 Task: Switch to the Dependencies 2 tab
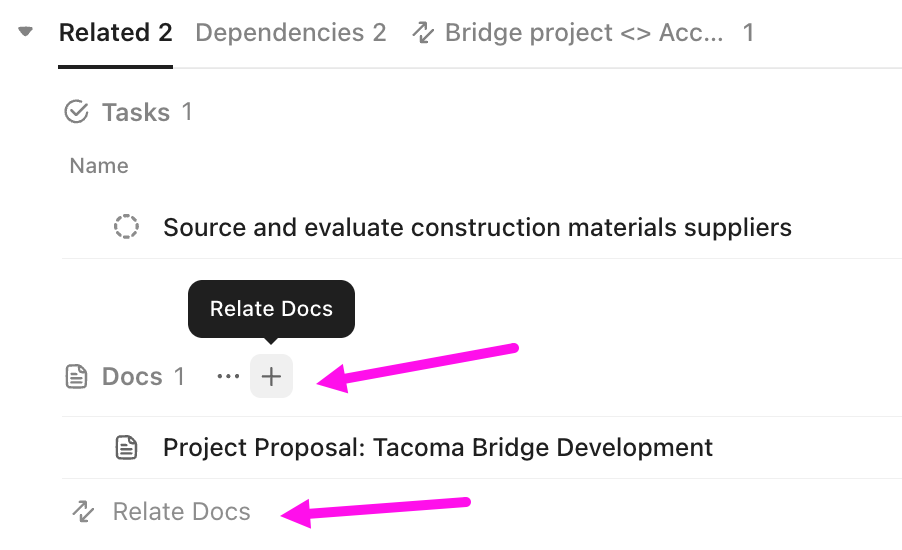coord(290,33)
